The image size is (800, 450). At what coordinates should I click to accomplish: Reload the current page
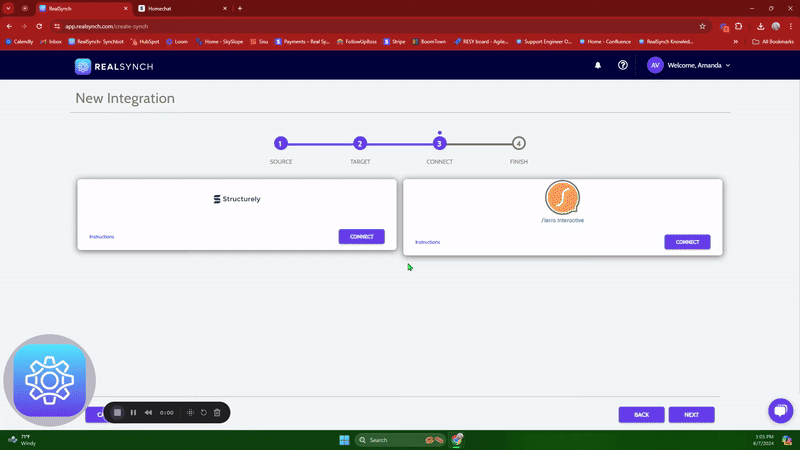pos(39,26)
